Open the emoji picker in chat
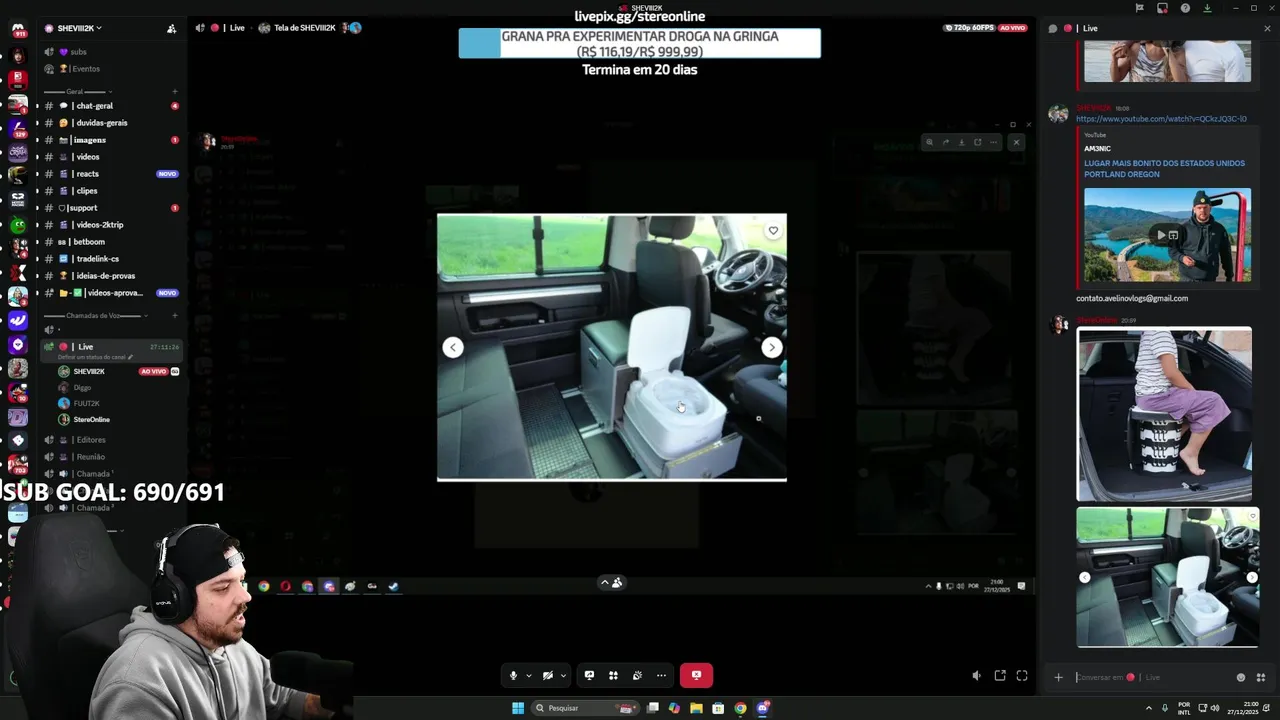1280x720 pixels. tap(1241, 677)
